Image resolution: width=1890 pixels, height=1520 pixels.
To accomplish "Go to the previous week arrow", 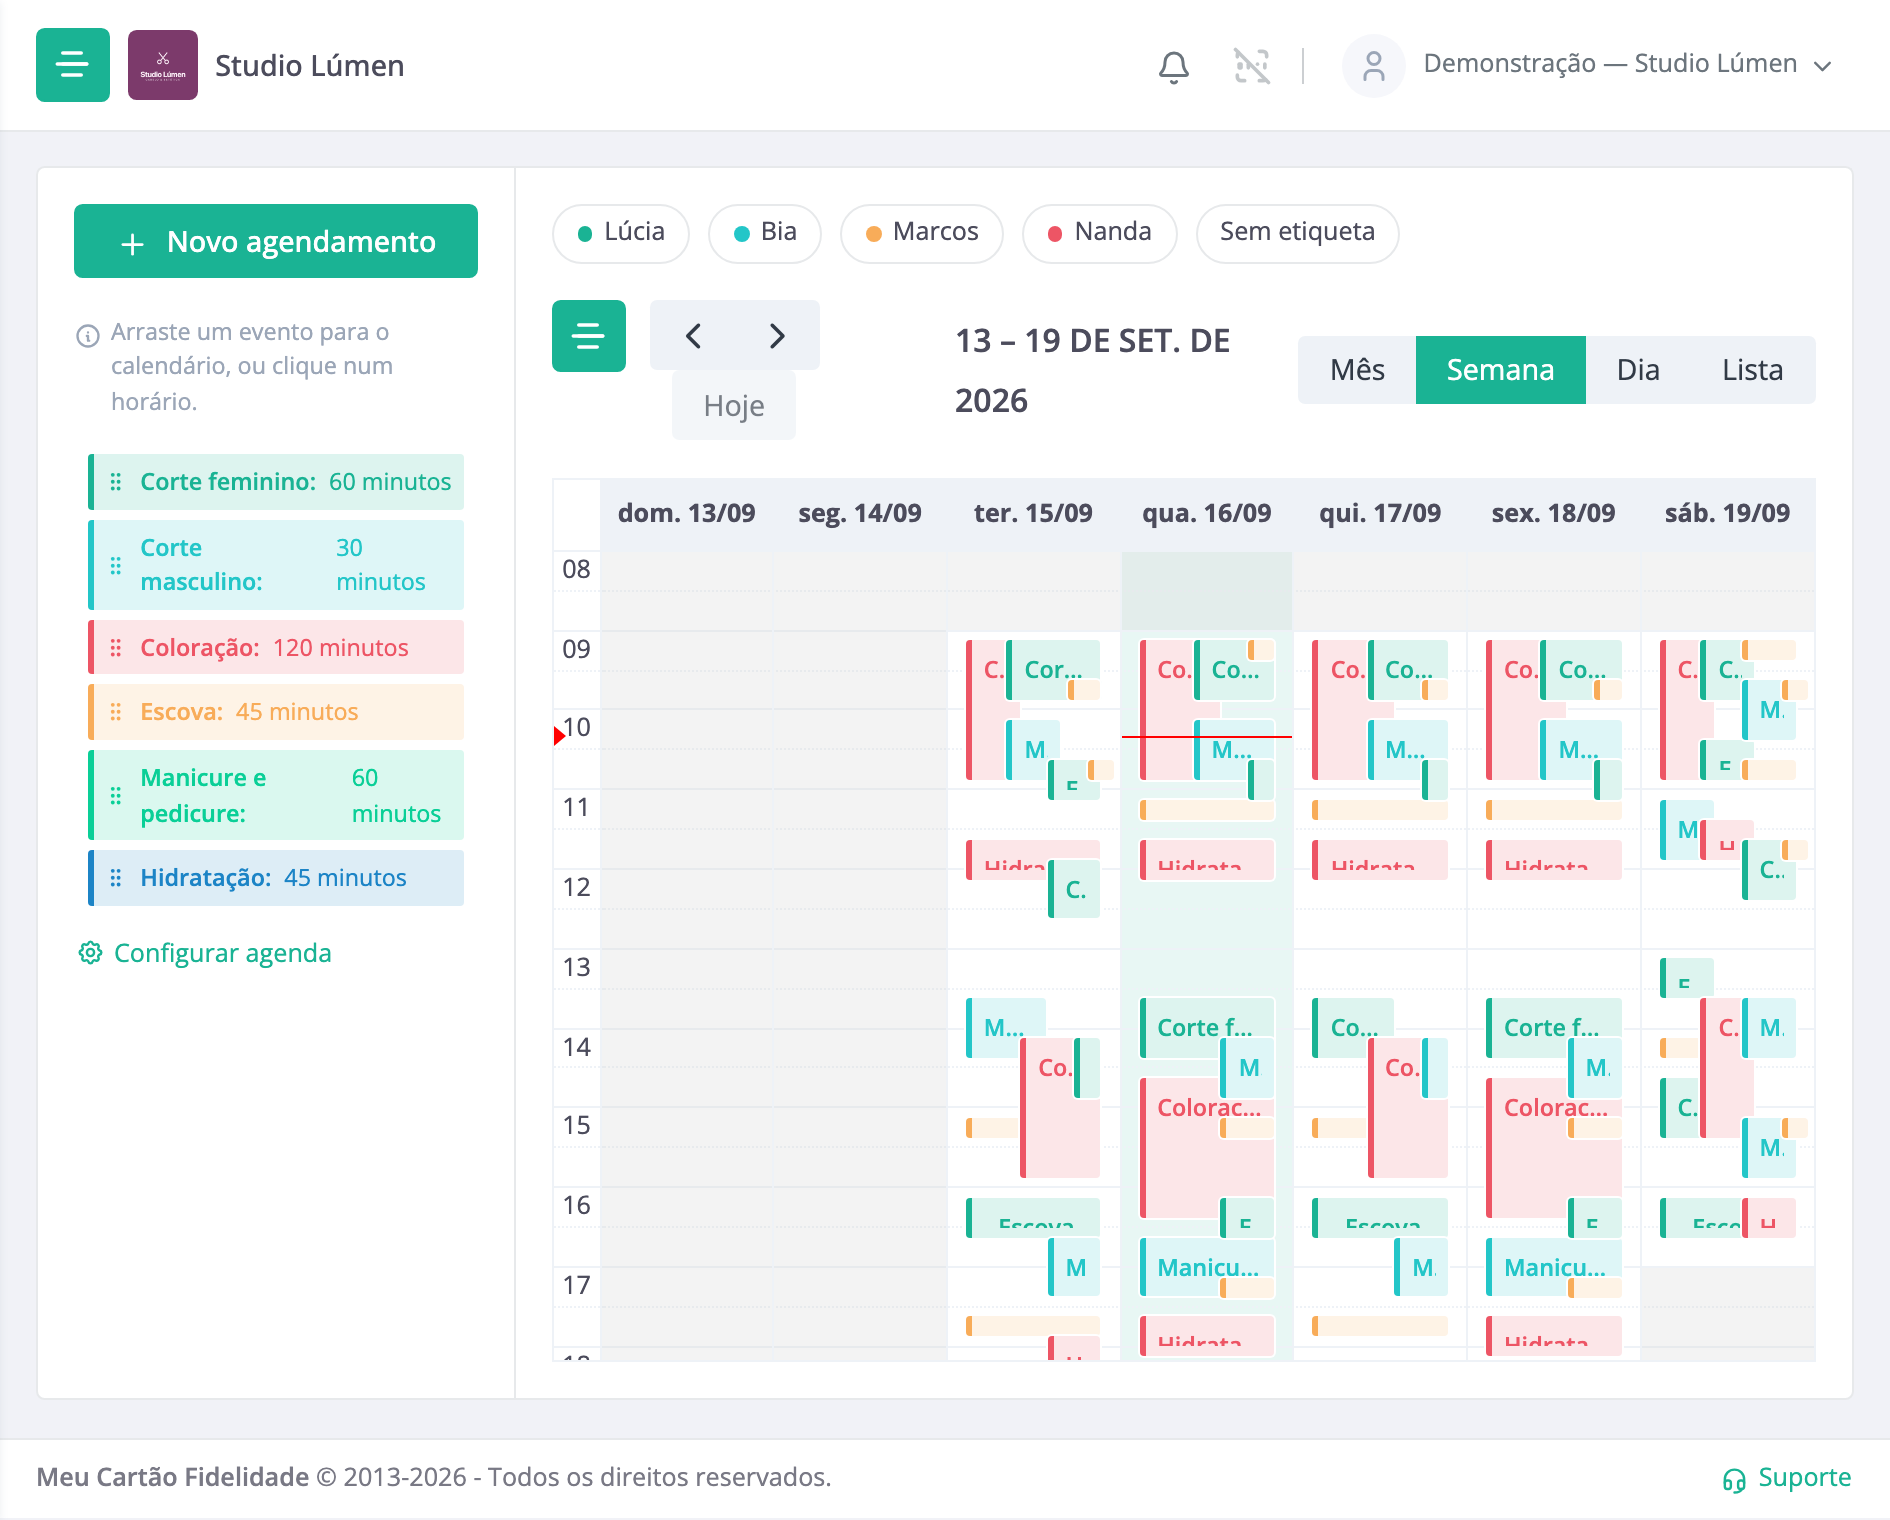I will pos(693,335).
